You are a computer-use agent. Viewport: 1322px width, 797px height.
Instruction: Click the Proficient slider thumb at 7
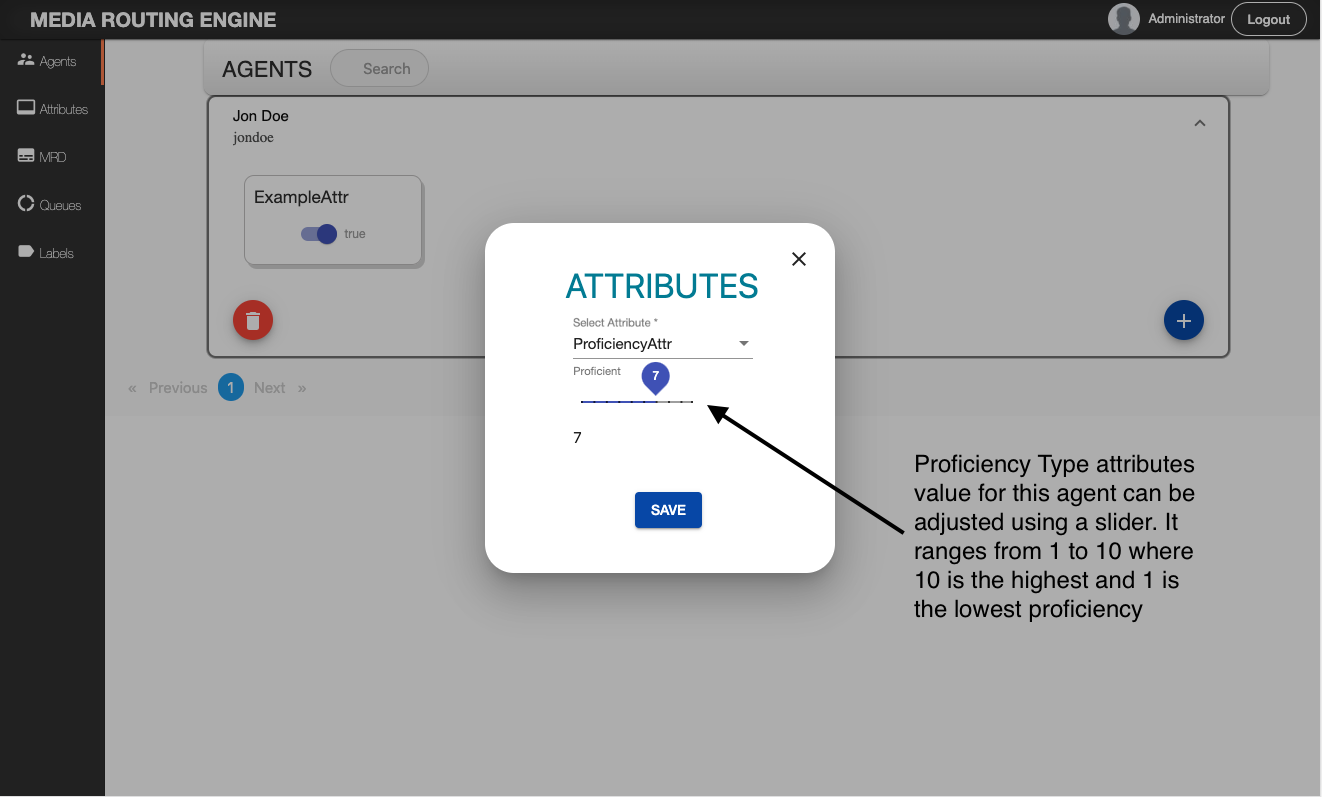[656, 401]
